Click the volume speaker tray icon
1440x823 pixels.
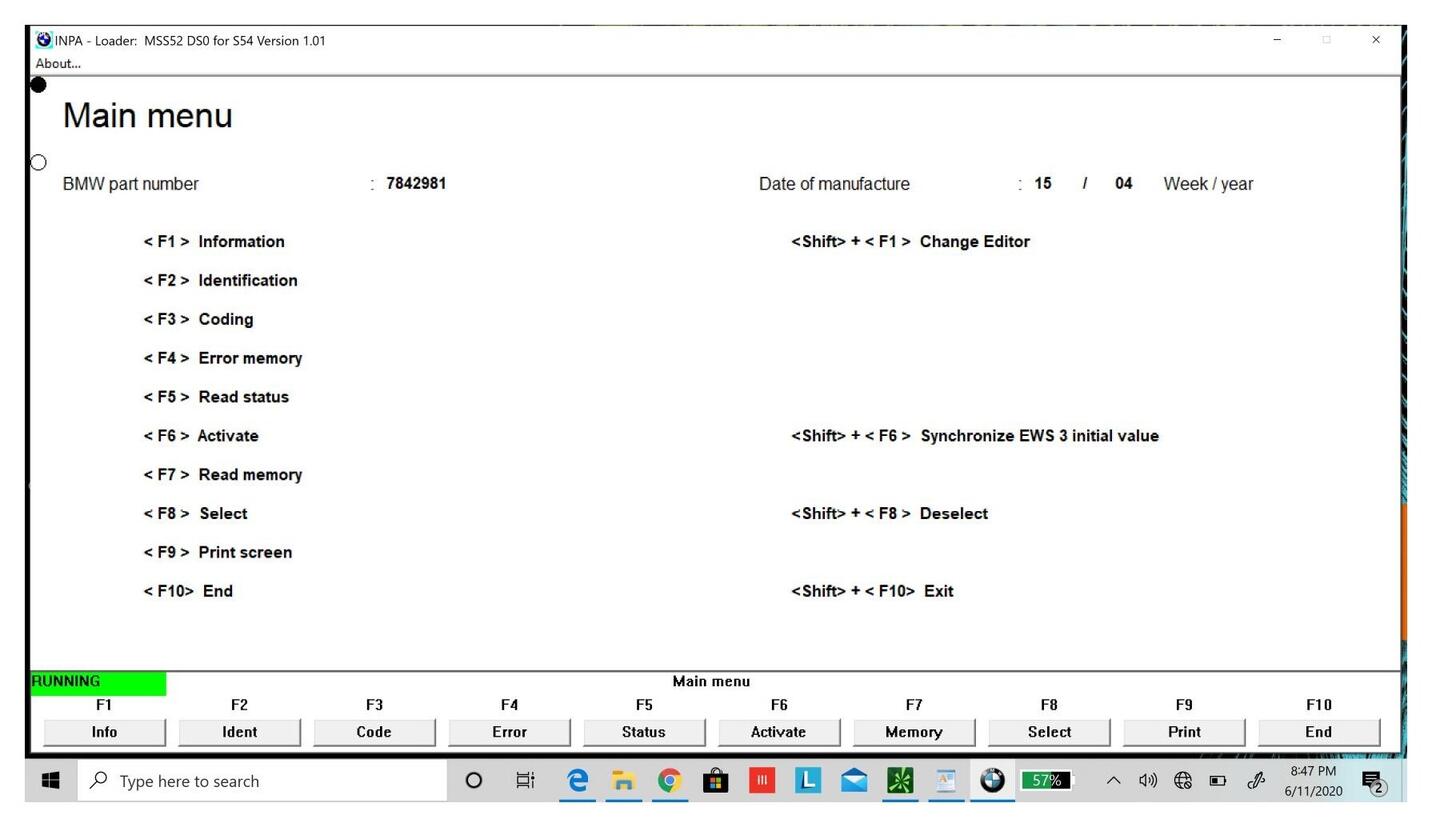coord(1147,781)
